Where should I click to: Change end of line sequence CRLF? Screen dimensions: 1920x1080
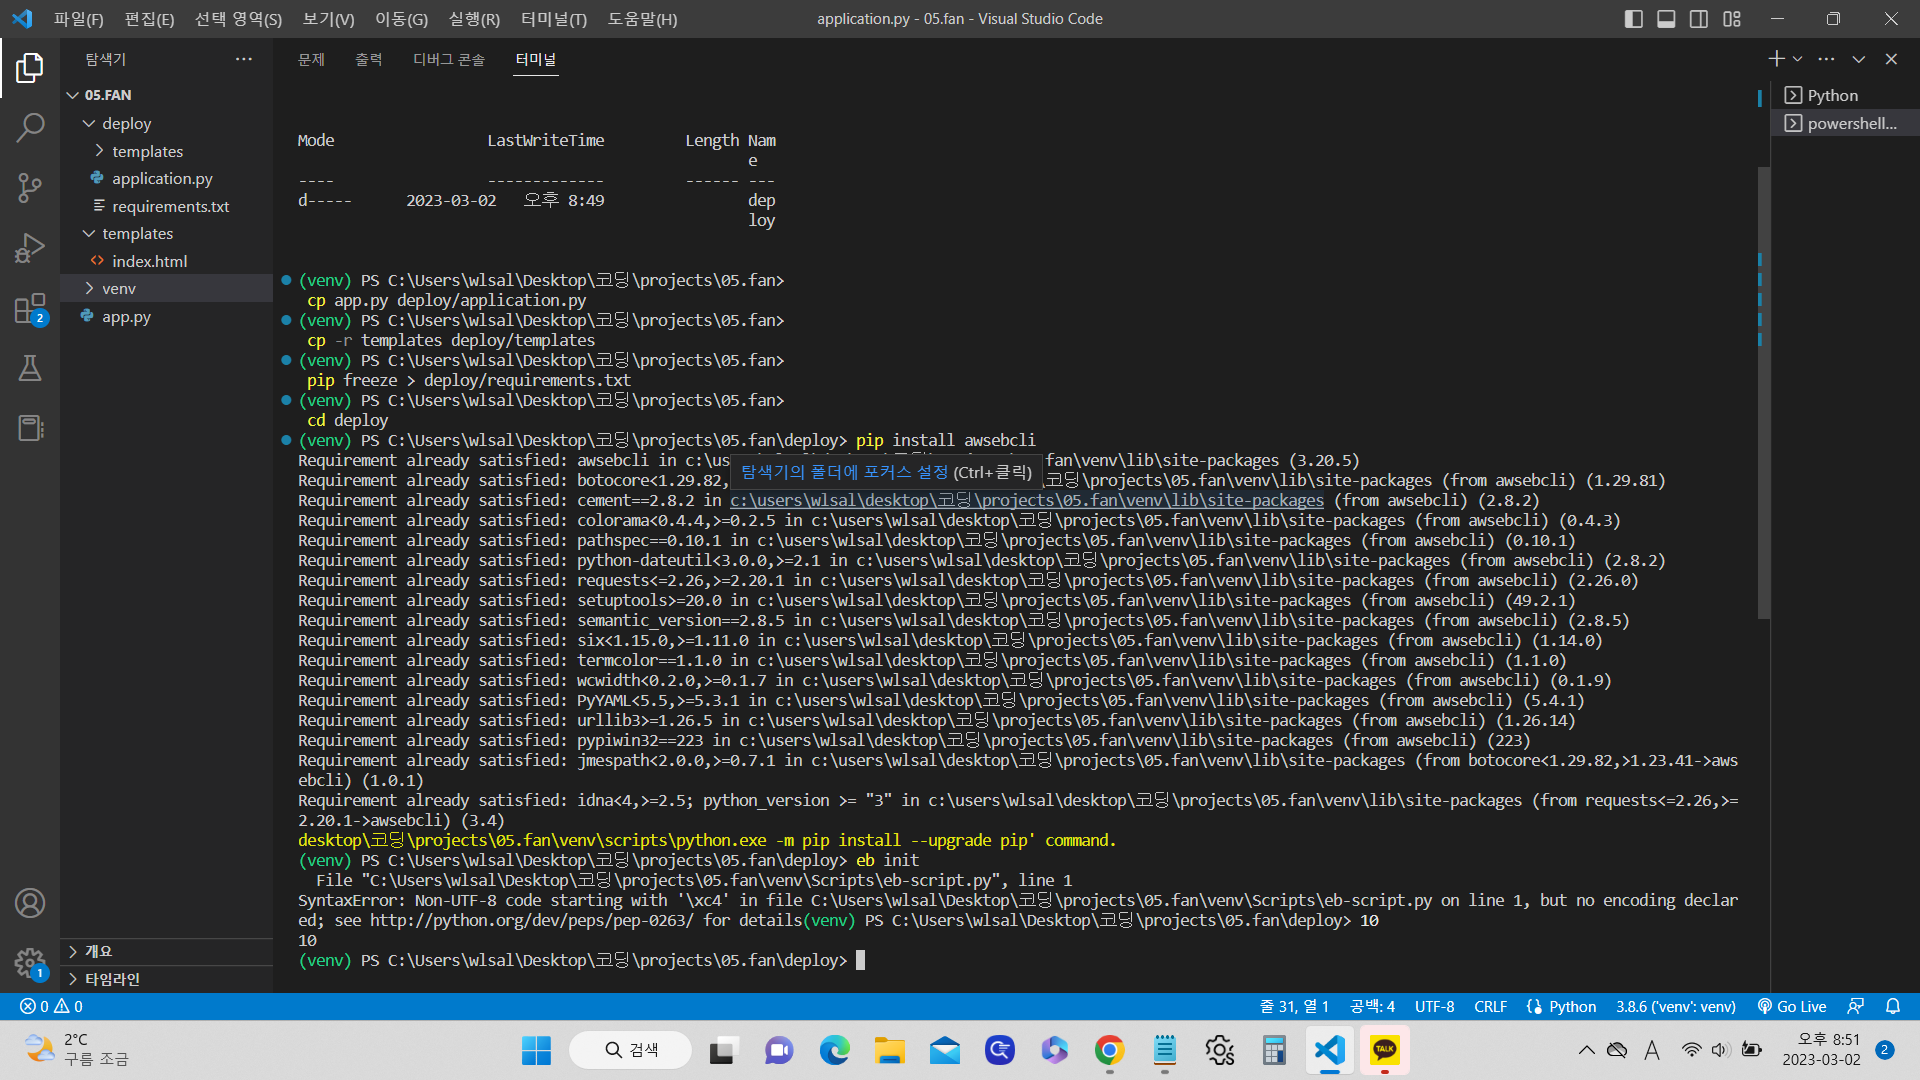[x=1490, y=1006]
